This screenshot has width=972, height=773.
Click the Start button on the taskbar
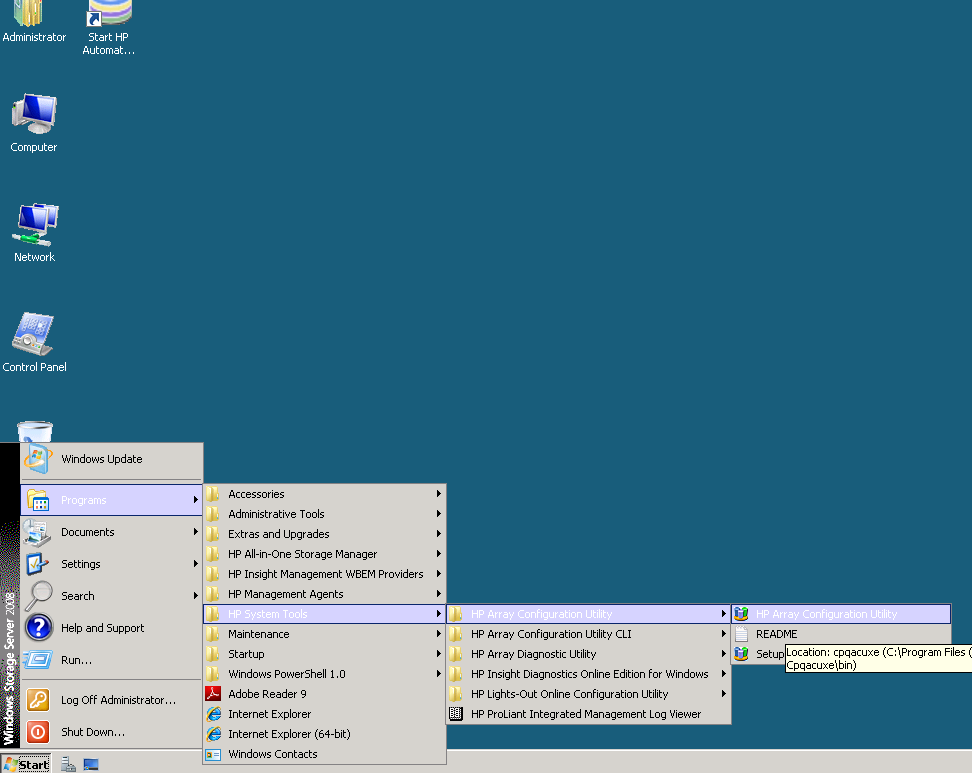[x=26, y=764]
